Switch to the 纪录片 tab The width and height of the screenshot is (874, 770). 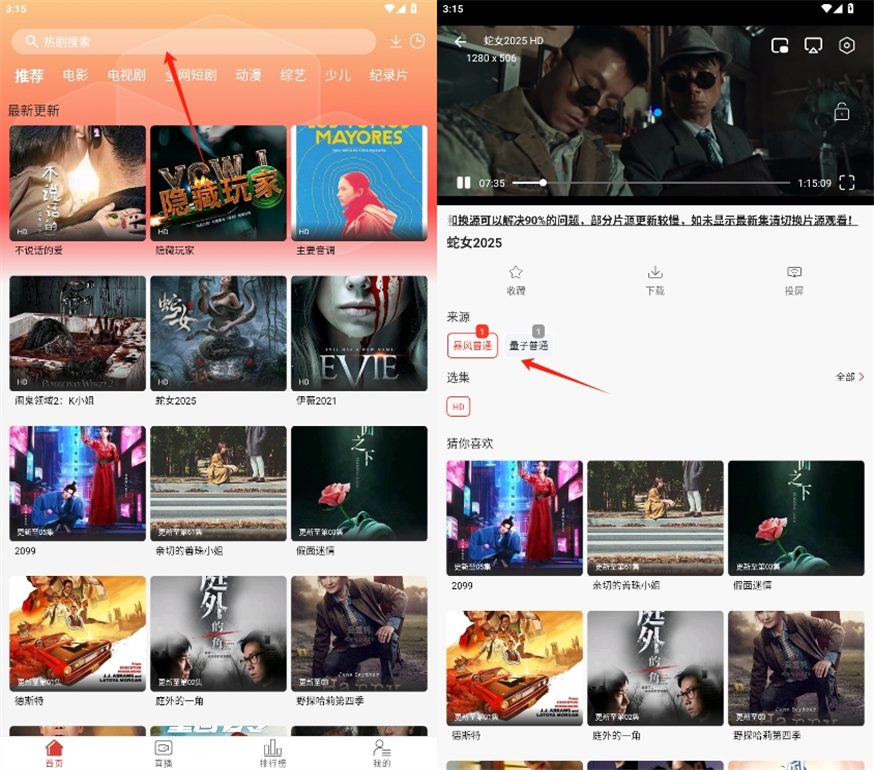coord(389,75)
